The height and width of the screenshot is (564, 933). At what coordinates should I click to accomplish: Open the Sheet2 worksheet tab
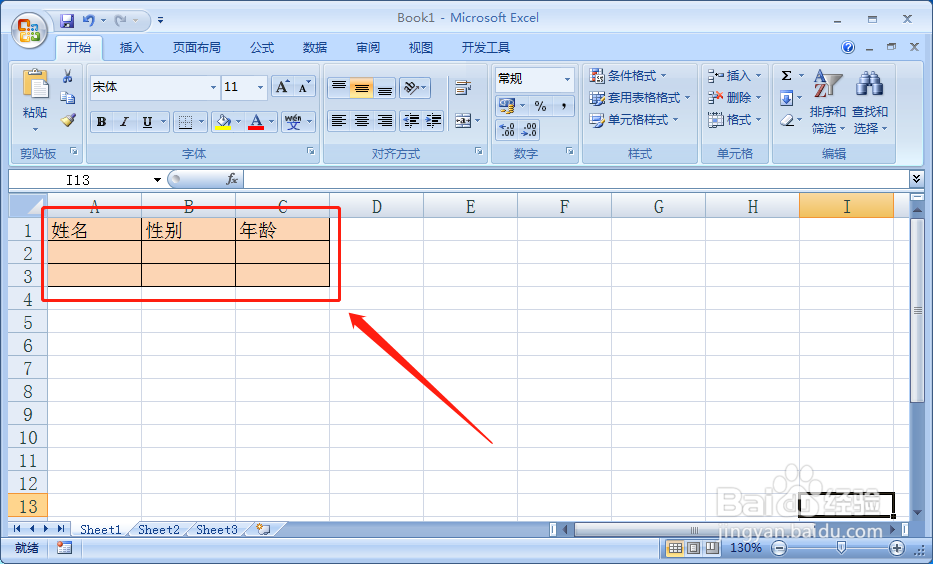(x=159, y=529)
